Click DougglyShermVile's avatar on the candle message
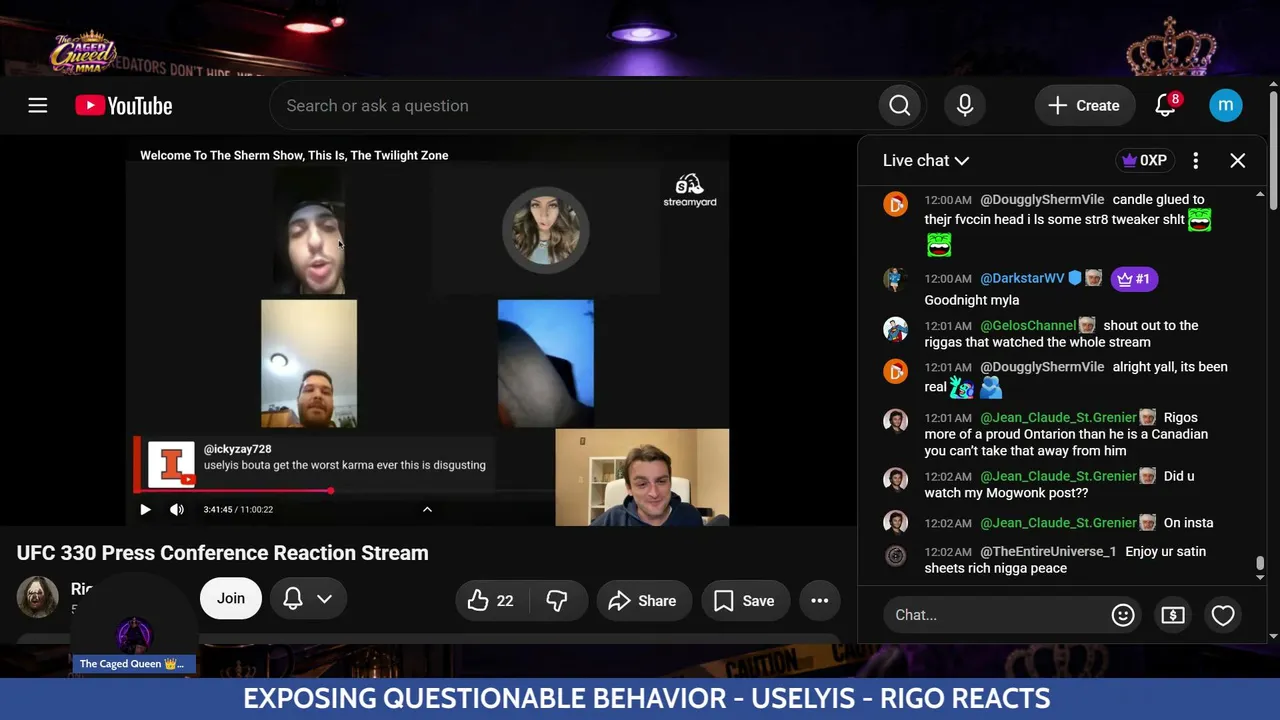The image size is (1280, 720). pyautogui.click(x=895, y=204)
